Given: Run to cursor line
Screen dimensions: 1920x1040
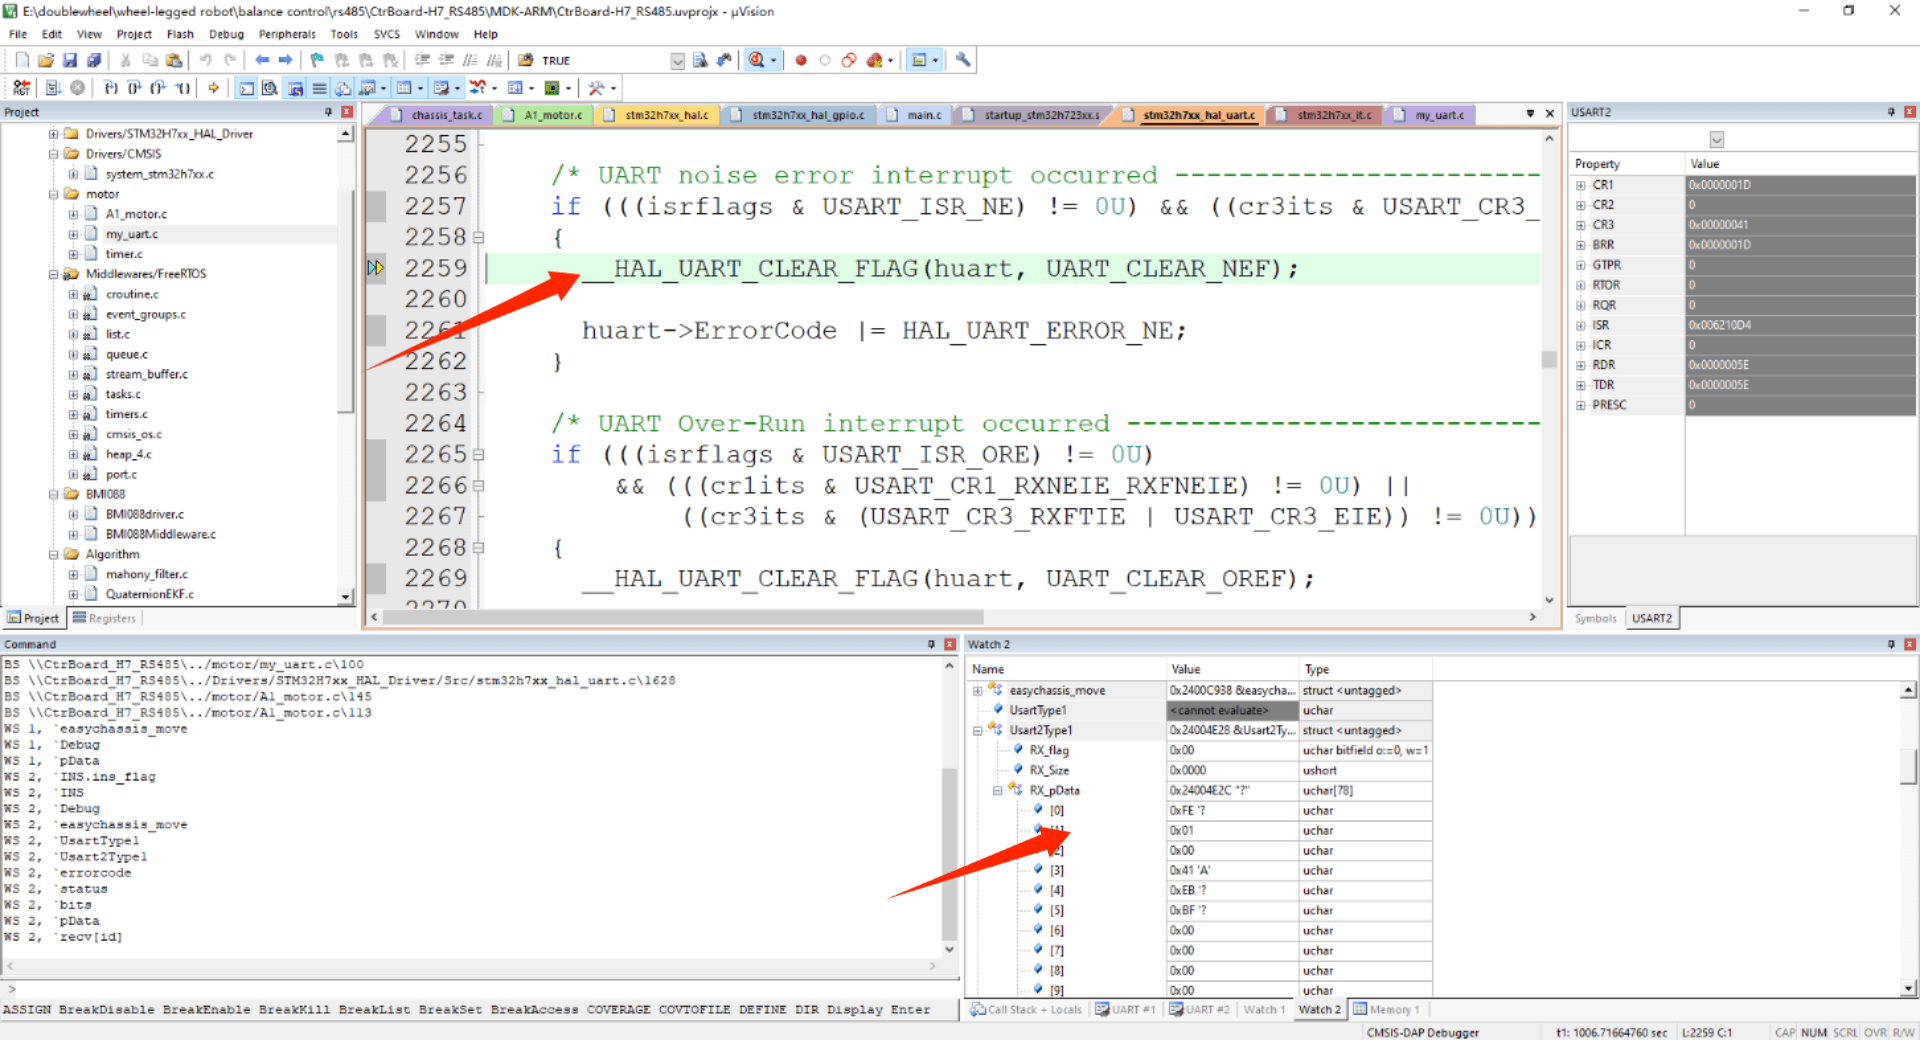Looking at the screenshot, I should click(183, 88).
